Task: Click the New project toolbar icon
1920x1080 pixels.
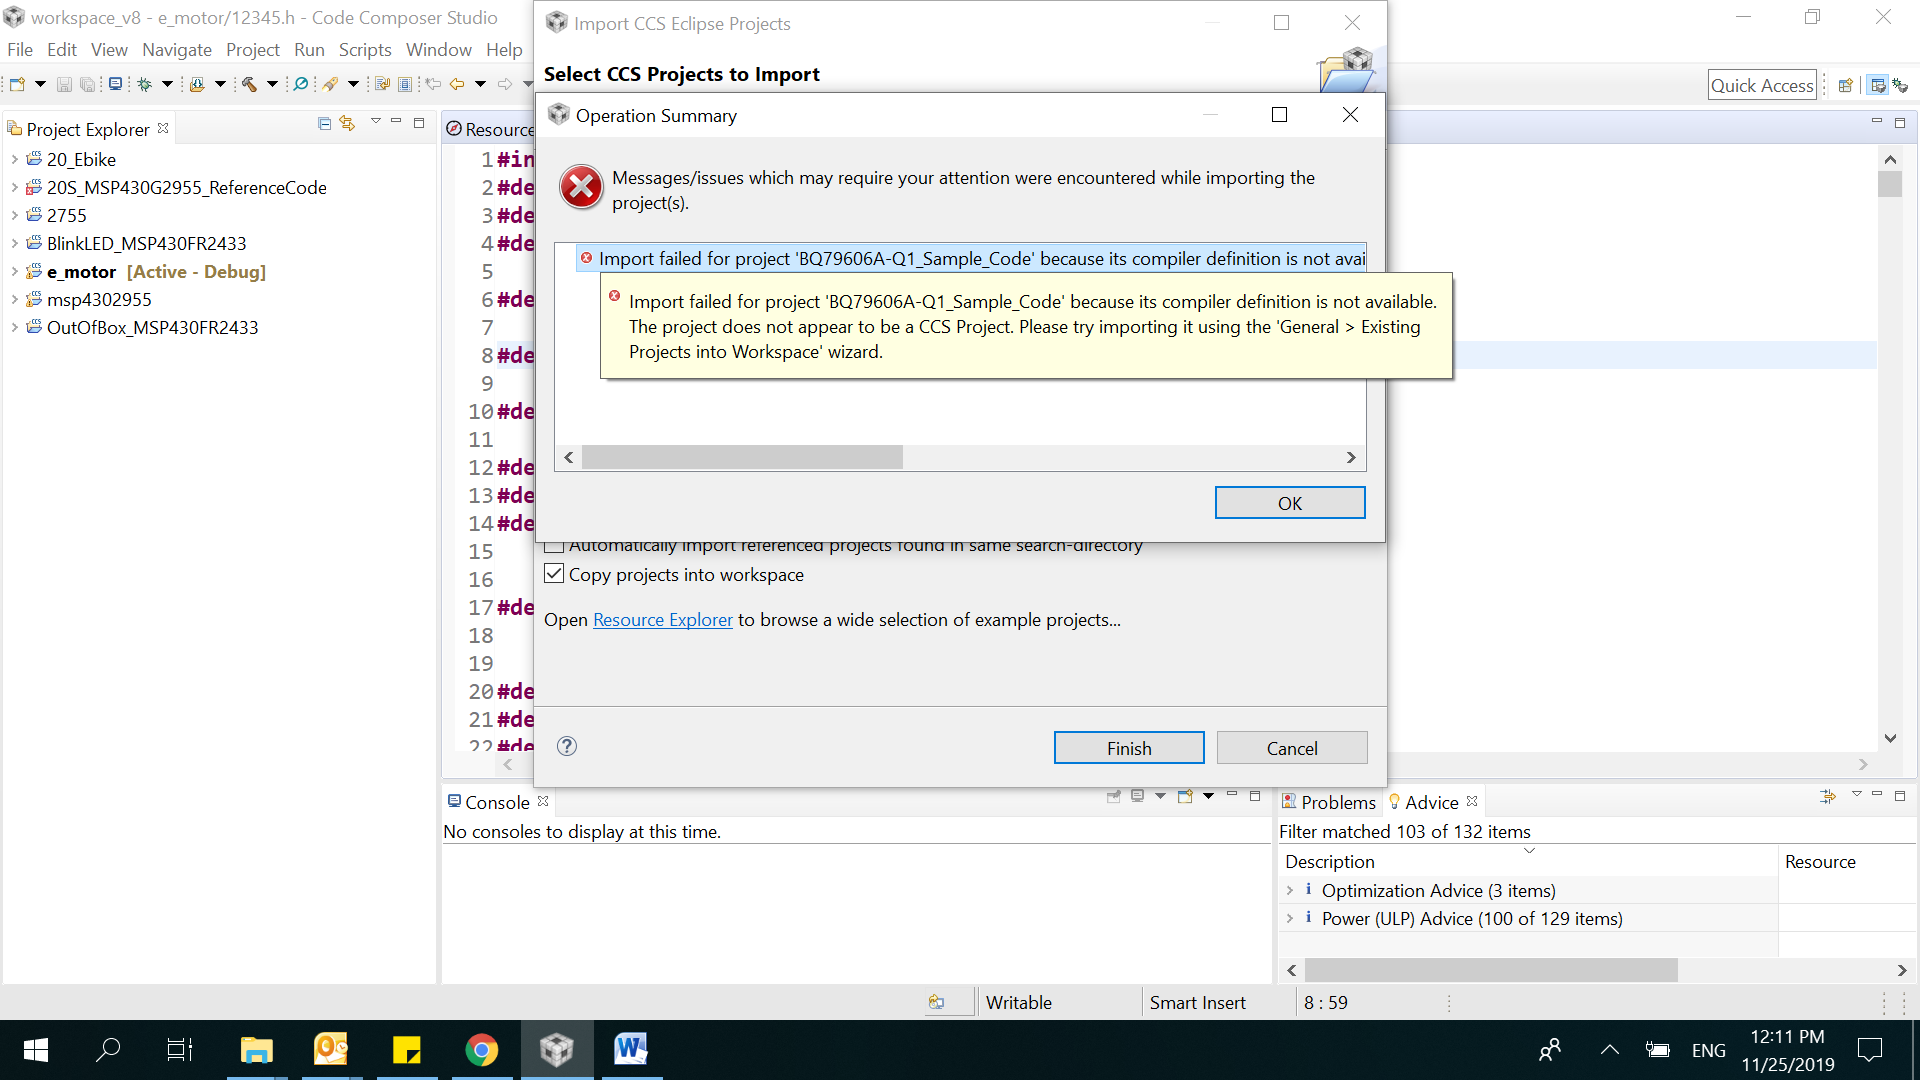Action: point(17,84)
